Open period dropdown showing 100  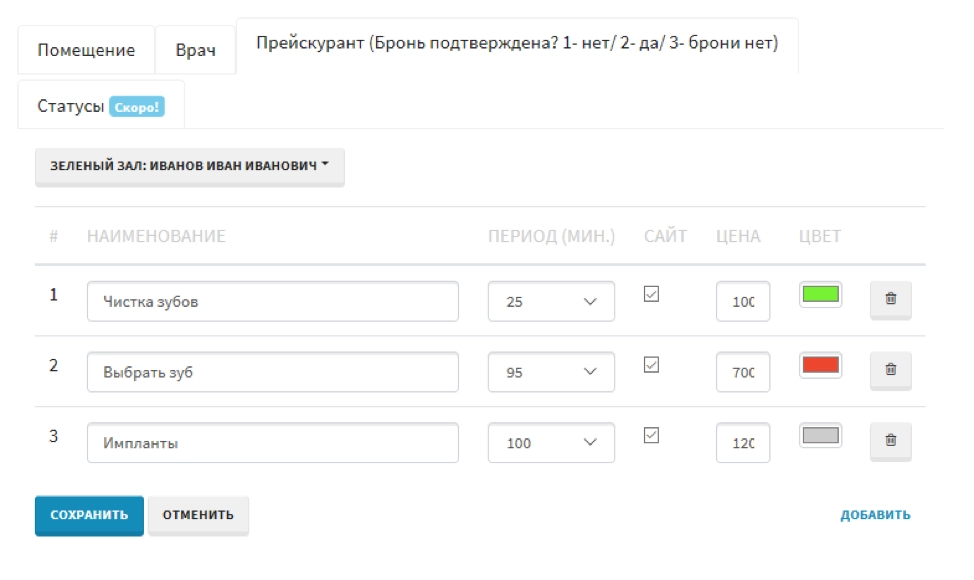coord(551,443)
